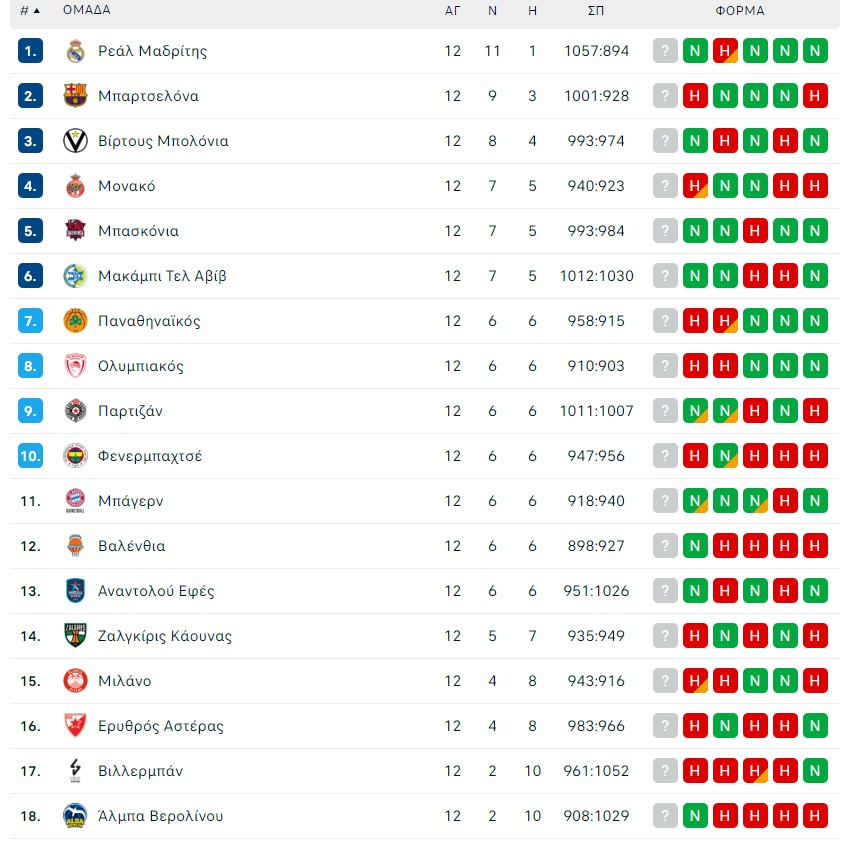The height and width of the screenshot is (846, 848).
Task: Sort table by the # rank column
Action: pos(30,11)
